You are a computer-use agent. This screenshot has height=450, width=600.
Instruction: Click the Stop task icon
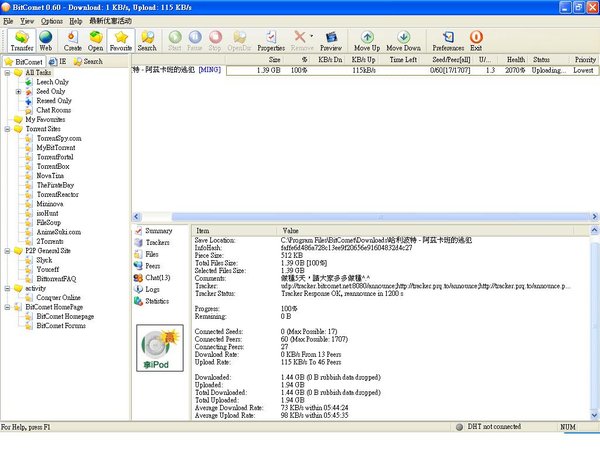215,41
